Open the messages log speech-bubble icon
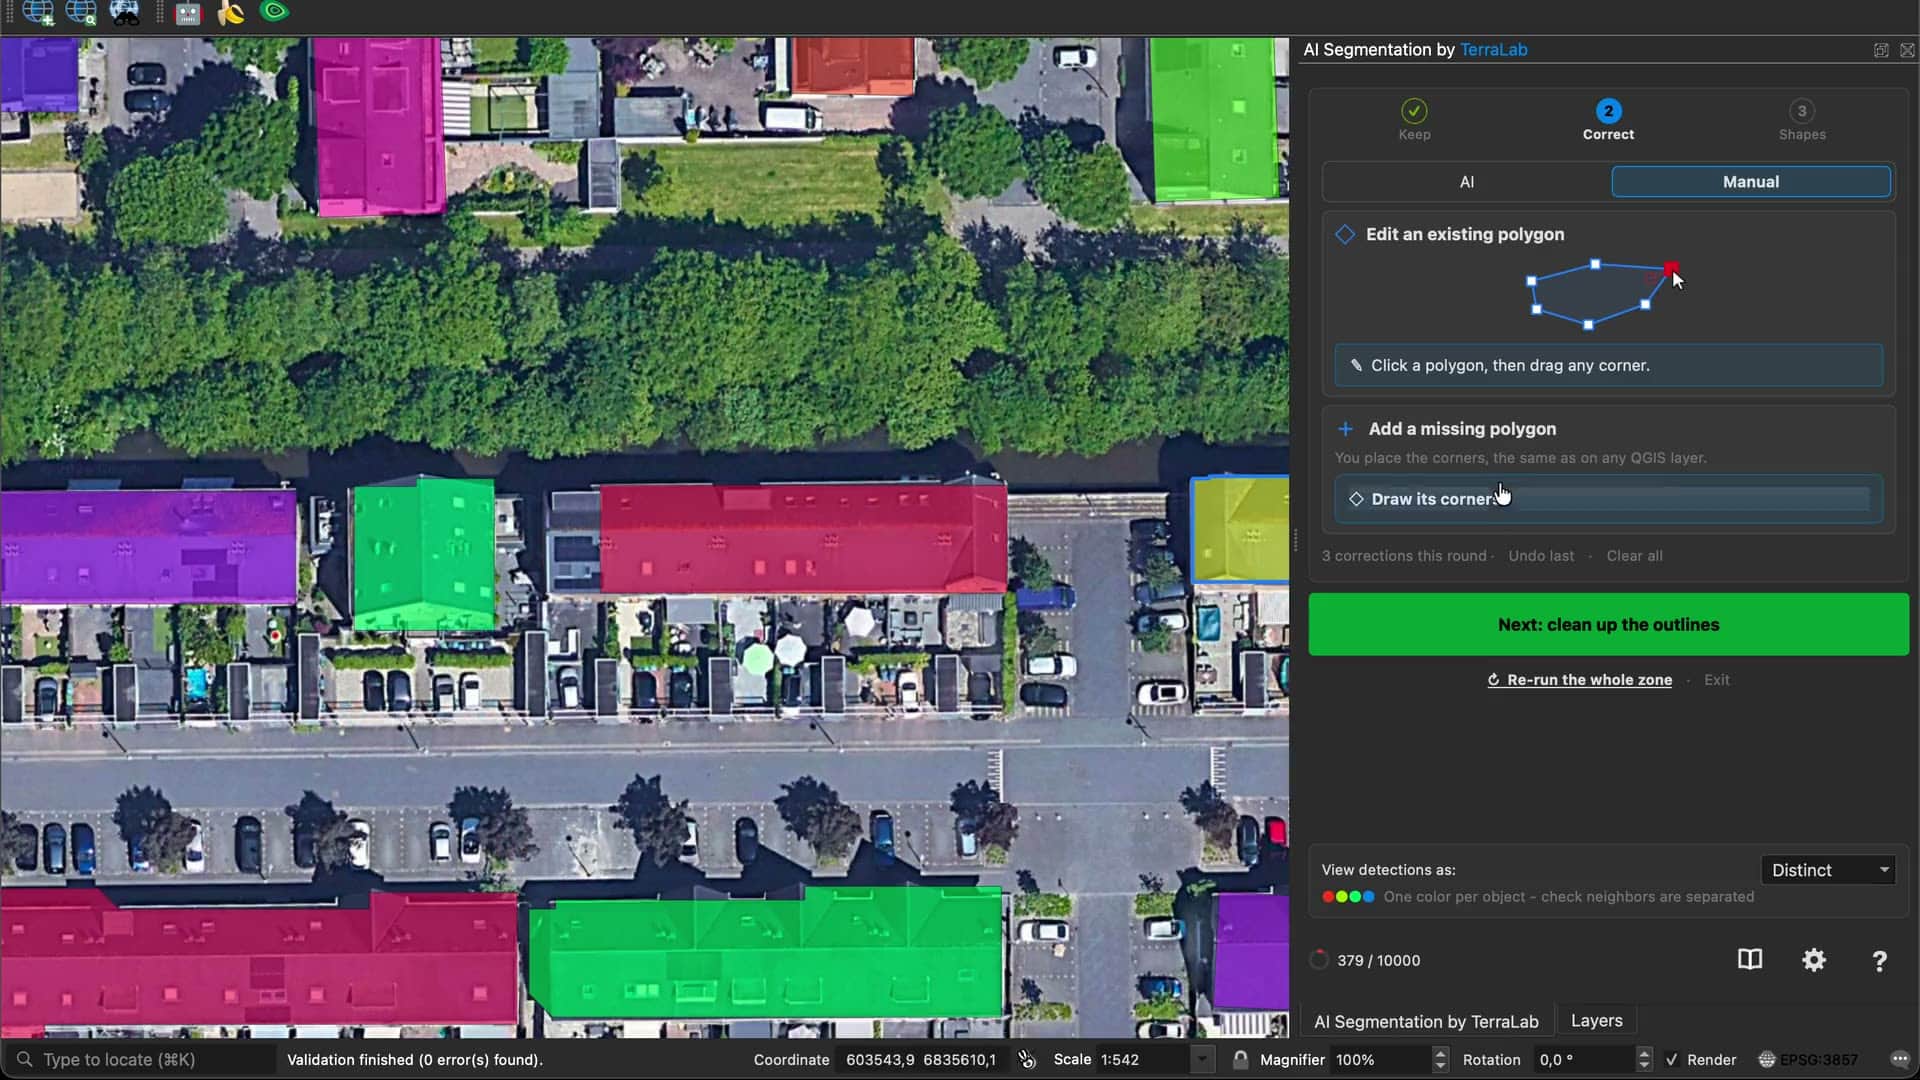Viewport: 1920px width, 1080px height. 1901,1060
